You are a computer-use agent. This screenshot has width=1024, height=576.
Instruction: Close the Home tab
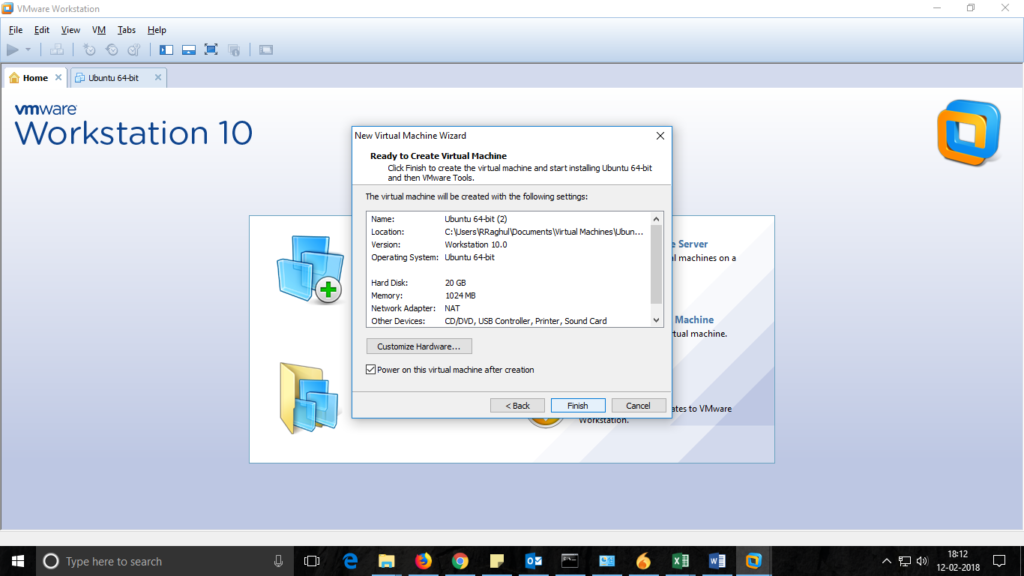[58, 78]
